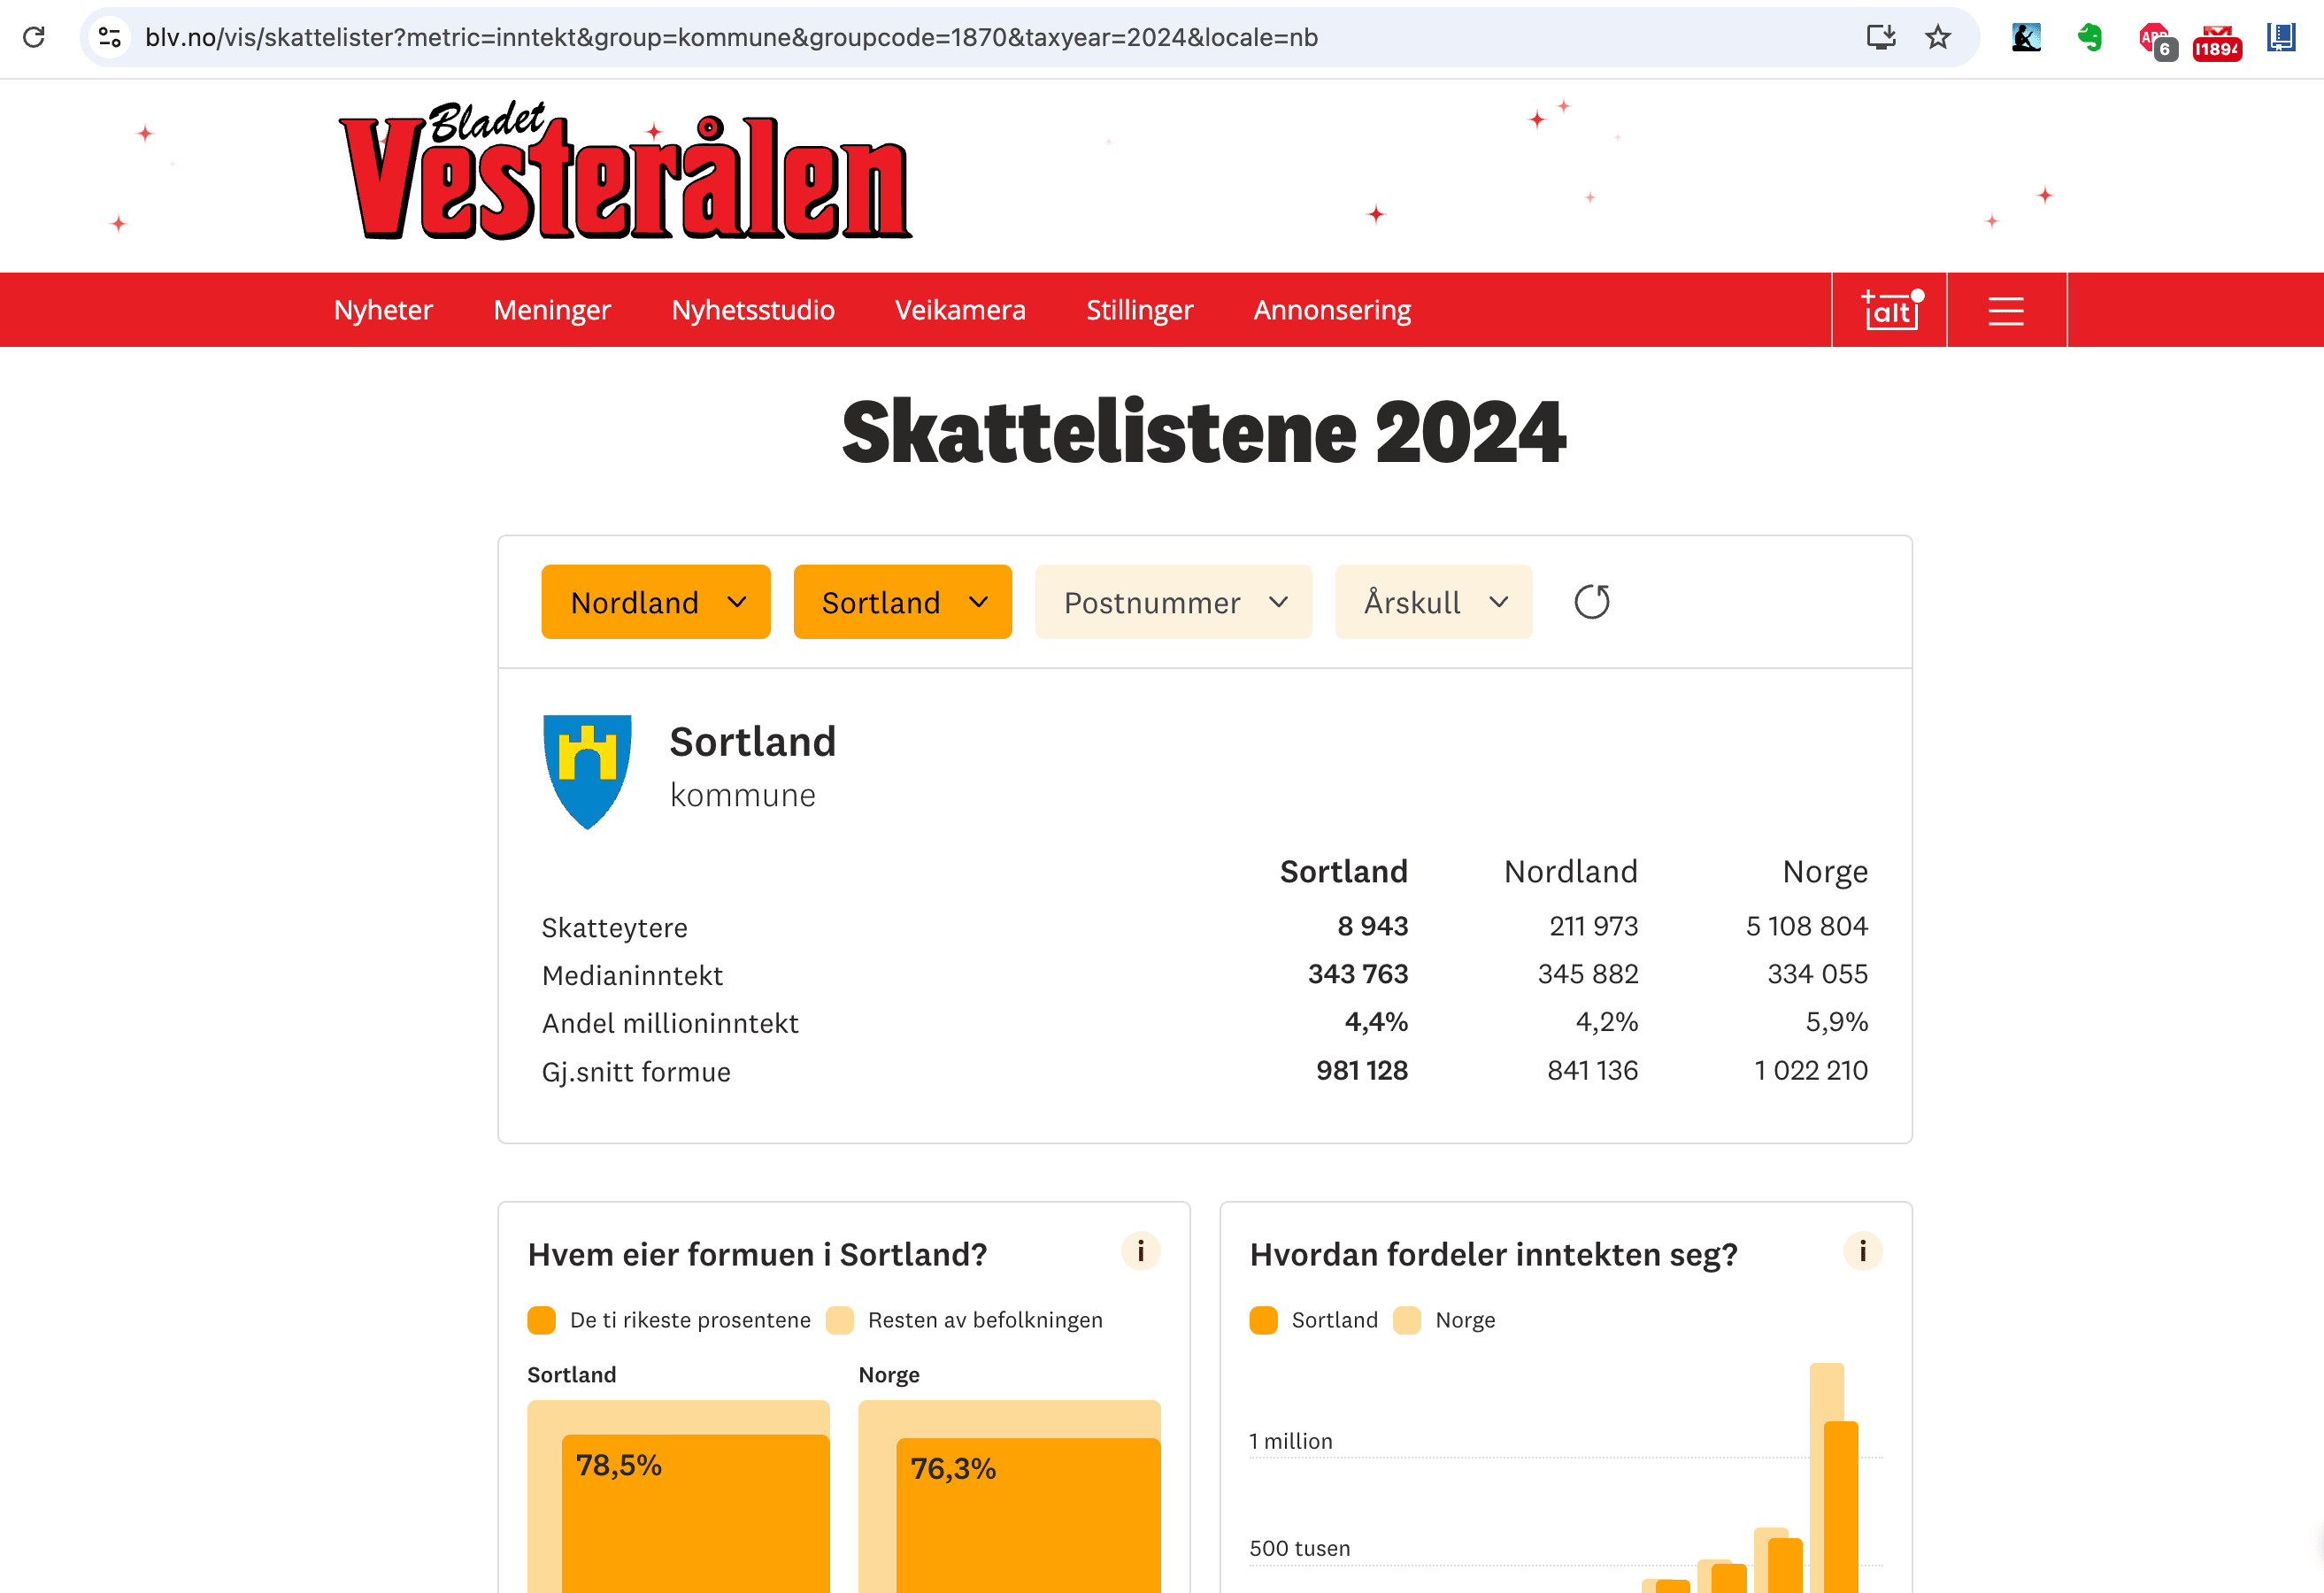Viewport: 2324px width, 1593px height.
Task: Go to Nyheter in the navigation menu
Action: click(x=383, y=310)
